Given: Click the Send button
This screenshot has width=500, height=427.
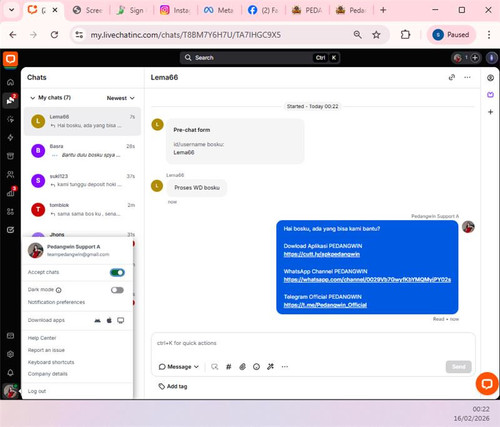Looking at the screenshot, I should 459,367.
